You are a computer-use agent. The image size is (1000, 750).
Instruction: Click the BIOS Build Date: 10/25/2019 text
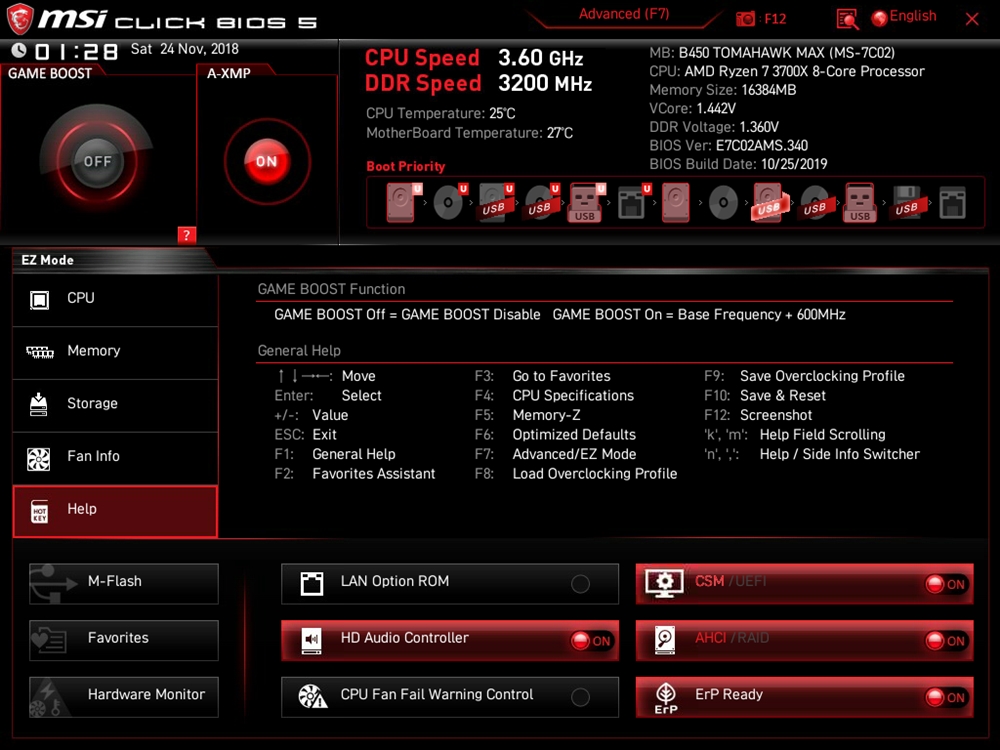tap(738, 165)
